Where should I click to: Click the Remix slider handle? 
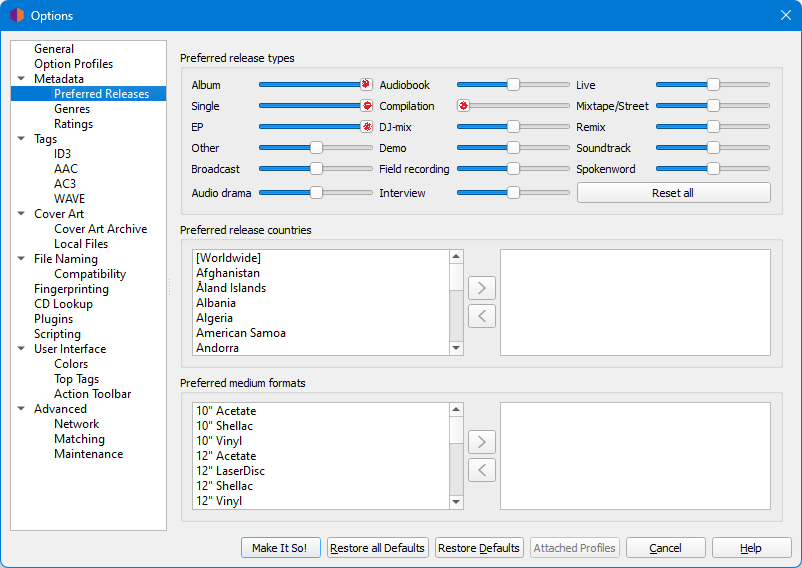tap(713, 127)
